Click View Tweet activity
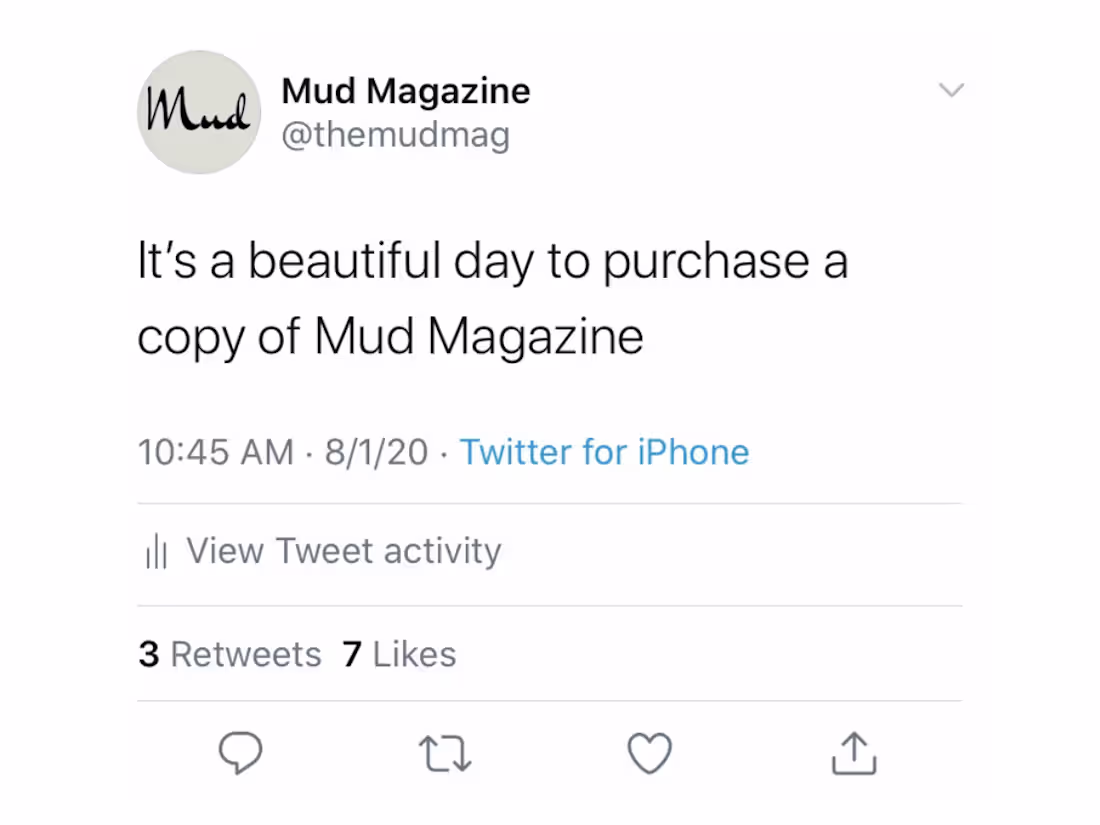 343,551
